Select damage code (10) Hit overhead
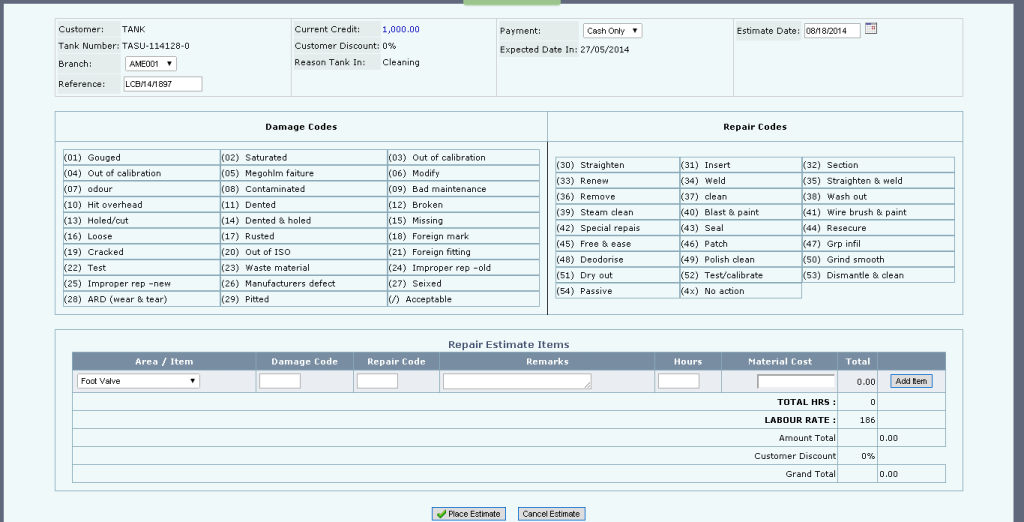Screen dimensions: 1024x522 coord(142,204)
